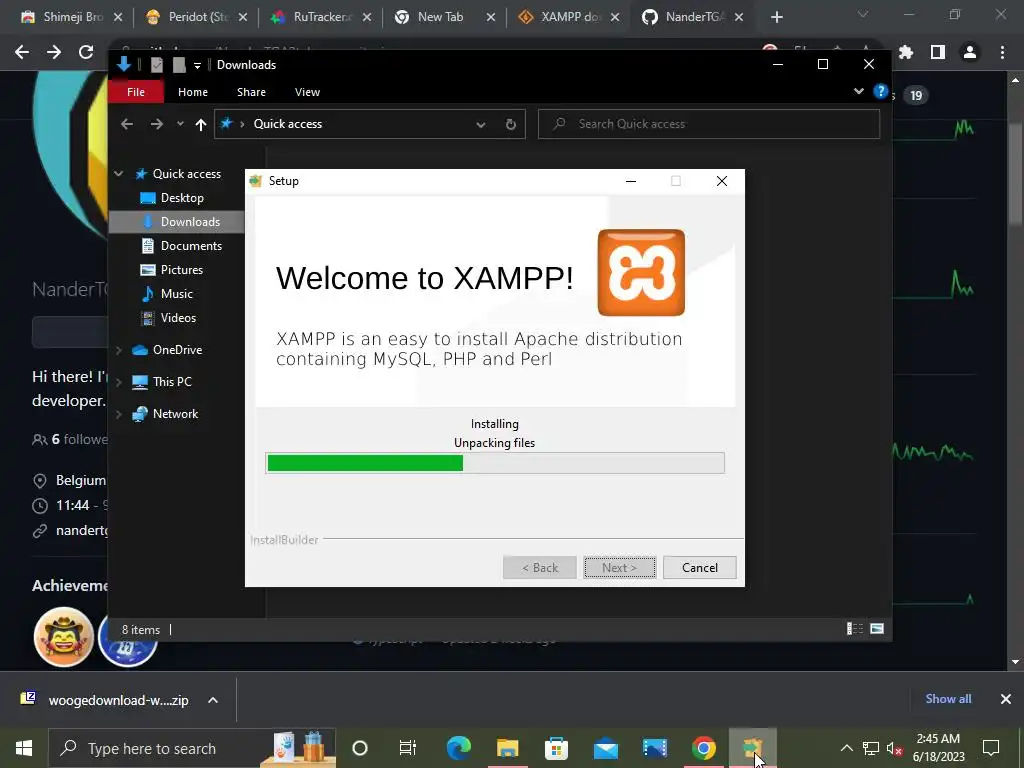1024x768 pixels.
Task: Expand the This PC tree node
Action: [118, 382]
